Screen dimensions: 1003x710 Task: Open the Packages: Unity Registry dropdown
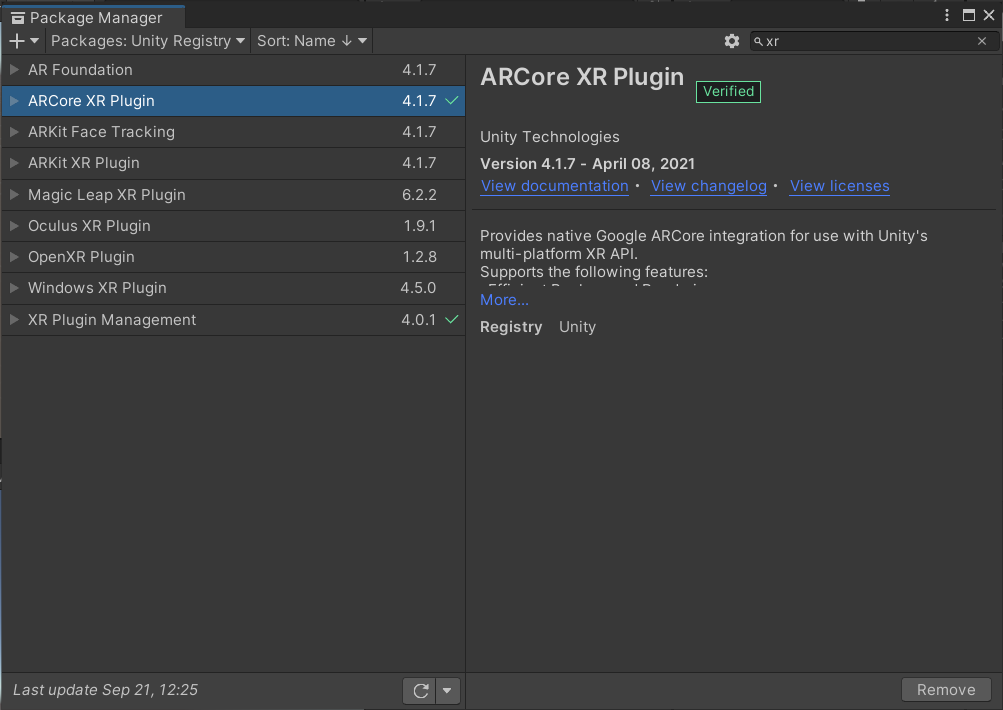tap(147, 41)
